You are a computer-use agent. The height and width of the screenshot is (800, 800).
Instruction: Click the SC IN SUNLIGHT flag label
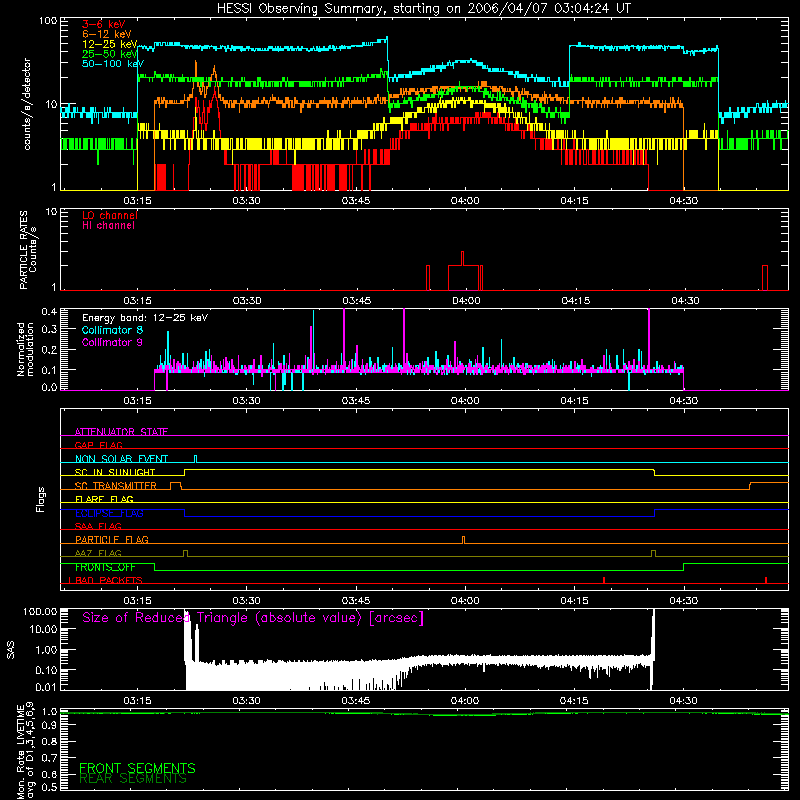click(115, 472)
